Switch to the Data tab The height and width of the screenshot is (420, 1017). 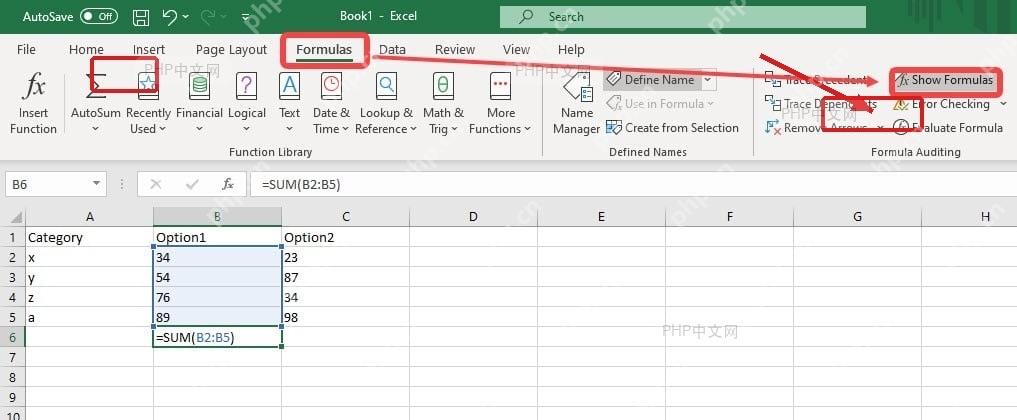pos(392,49)
